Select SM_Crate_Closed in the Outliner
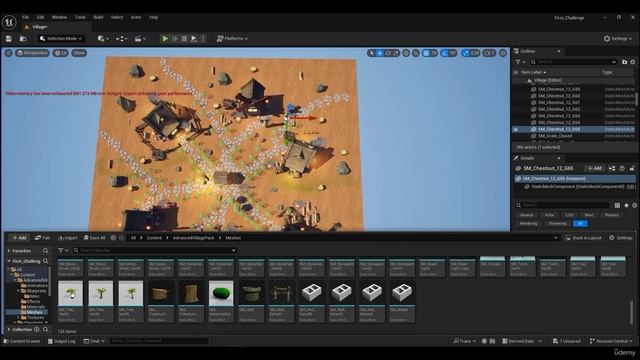 [555, 136]
